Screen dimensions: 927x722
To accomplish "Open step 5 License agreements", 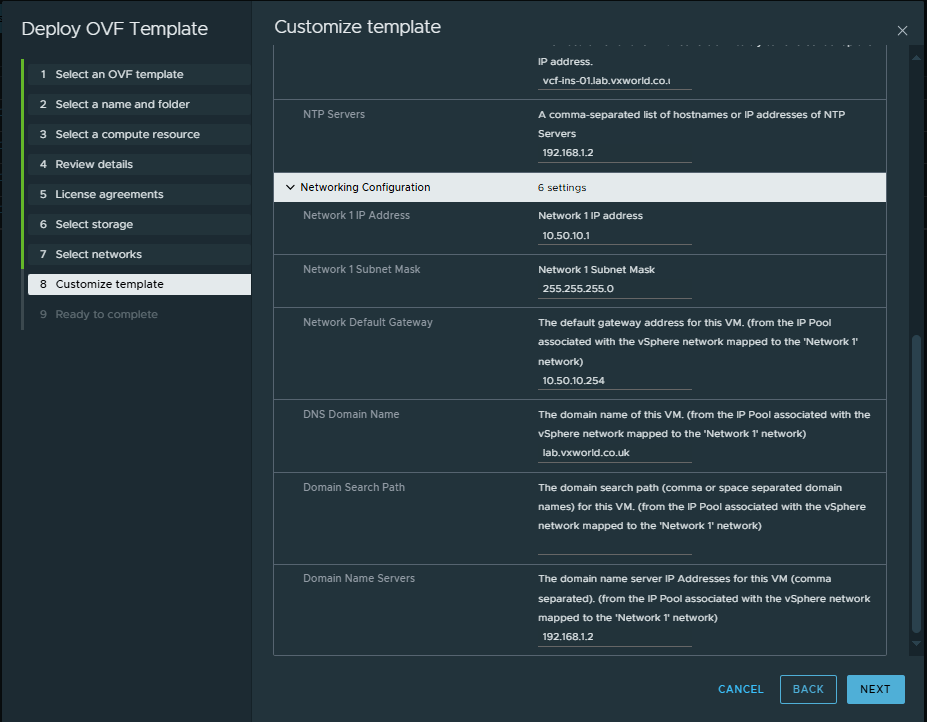I will point(109,194).
